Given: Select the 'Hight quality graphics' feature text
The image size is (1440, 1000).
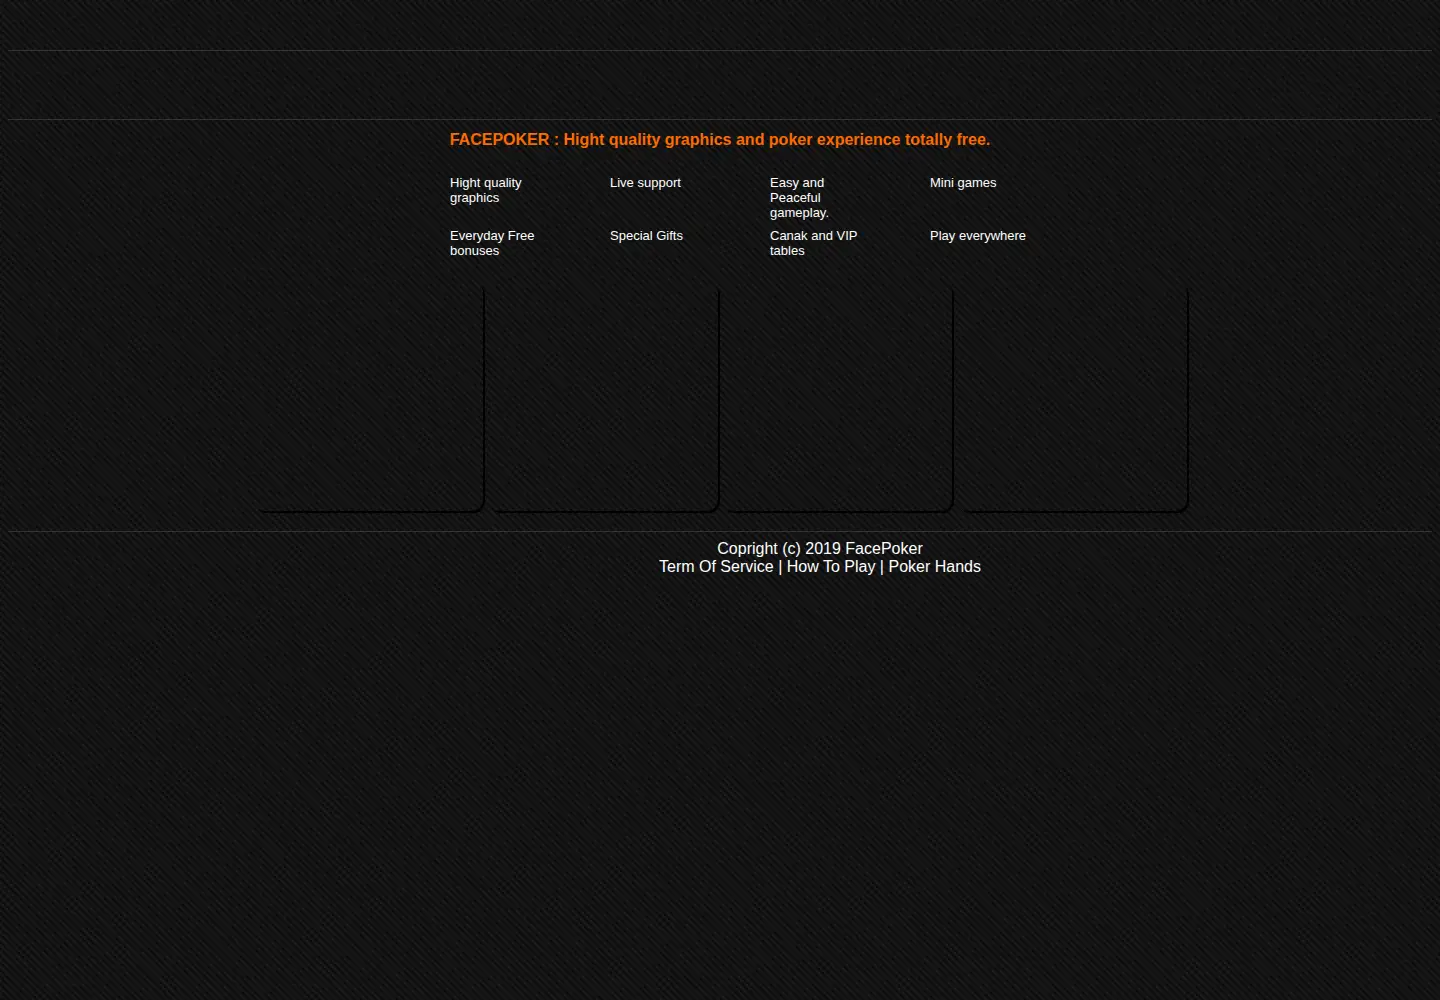Looking at the screenshot, I should 486,190.
